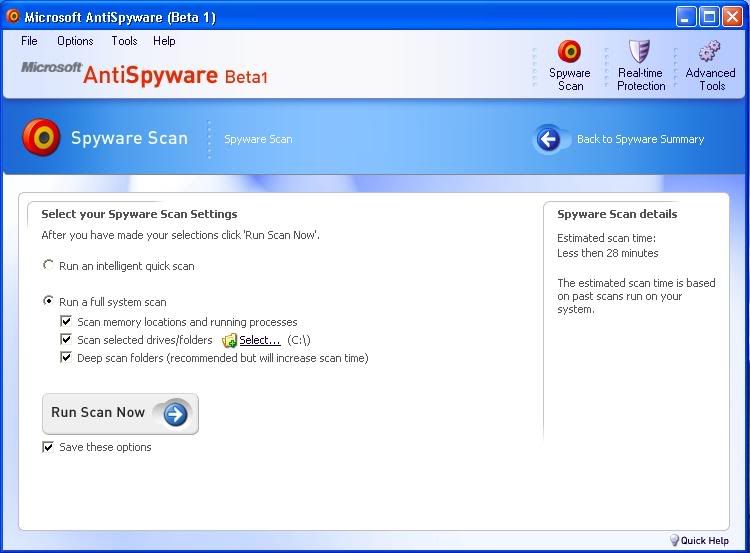The height and width of the screenshot is (553, 750).
Task: Click 'Select your Spyware Scan Settings' heading
Action: tap(139, 214)
